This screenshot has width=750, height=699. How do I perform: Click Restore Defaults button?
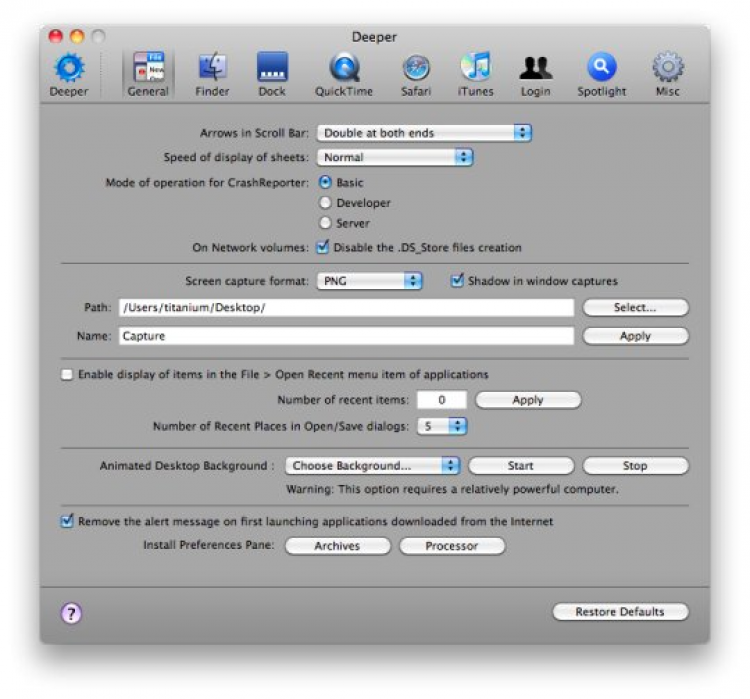[x=620, y=612]
